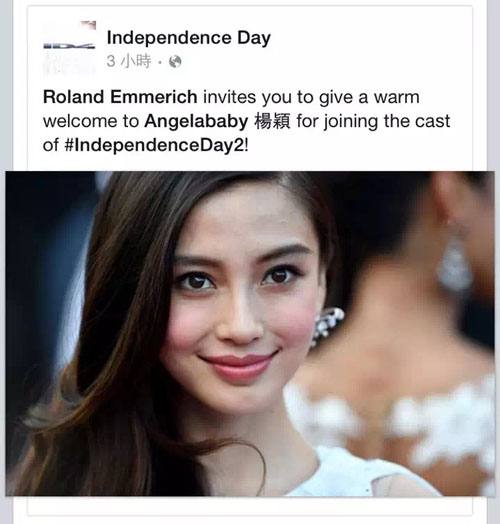Click the white card footer below the photo
Viewport: 500px width, 524px height.
pos(250,506)
